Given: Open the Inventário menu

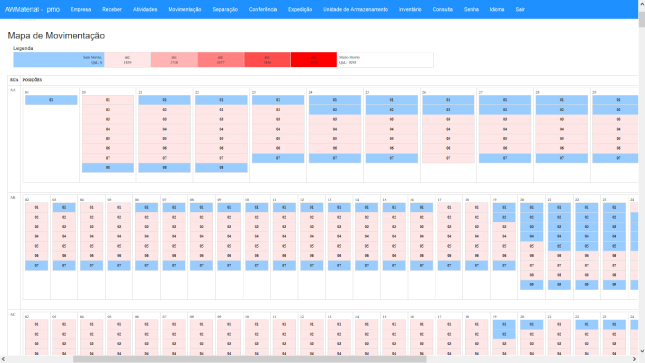Looking at the screenshot, I should click(410, 9).
